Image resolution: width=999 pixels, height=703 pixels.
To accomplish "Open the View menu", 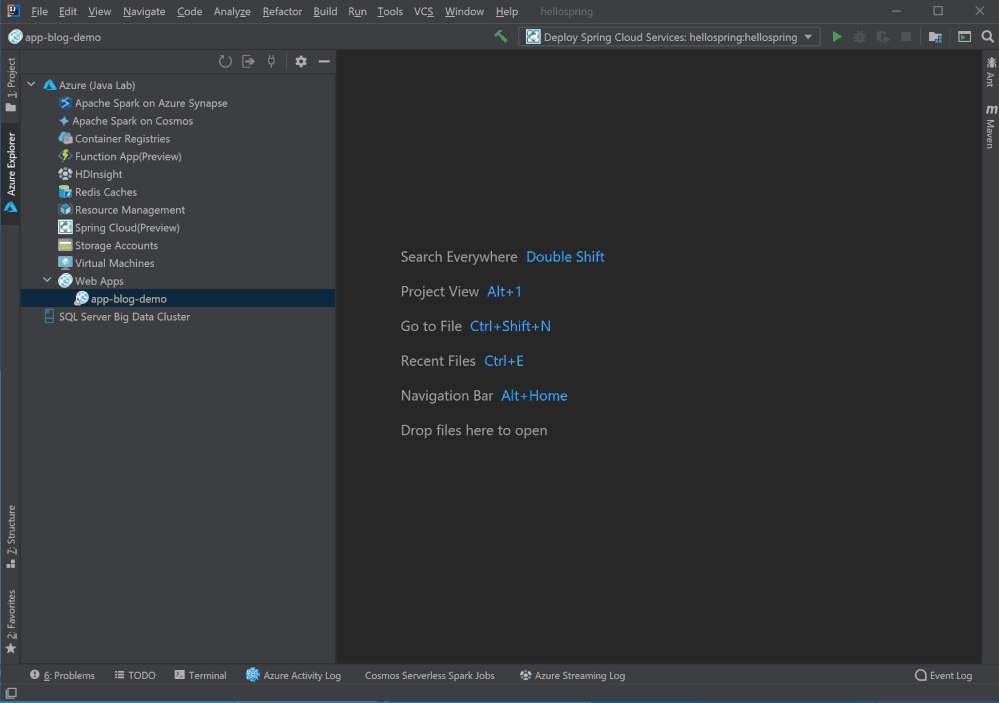I will (x=99, y=11).
